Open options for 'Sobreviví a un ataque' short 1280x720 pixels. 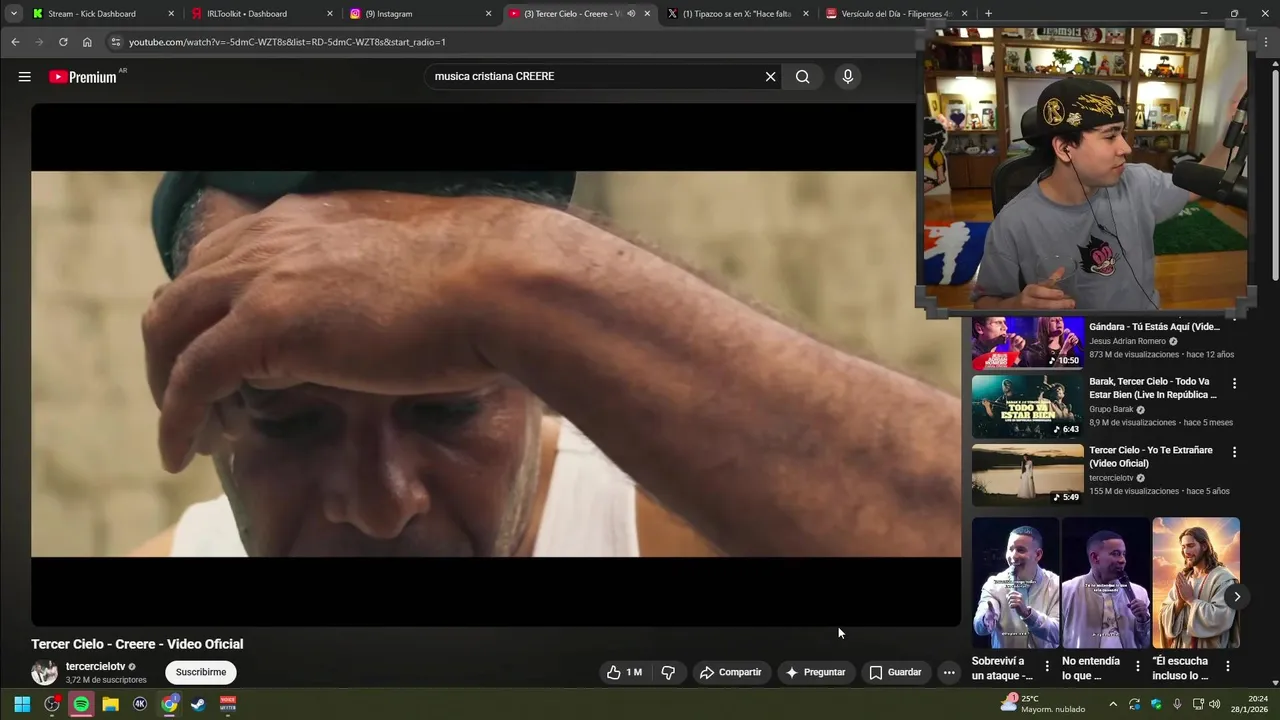click(1047, 666)
